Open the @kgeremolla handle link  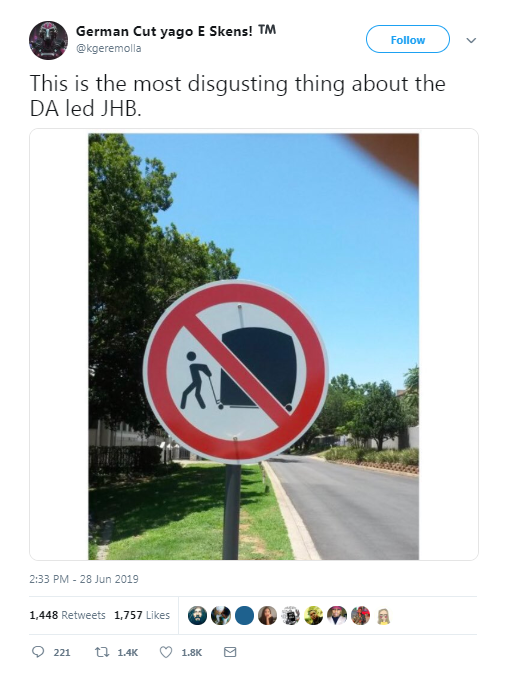click(x=108, y=48)
